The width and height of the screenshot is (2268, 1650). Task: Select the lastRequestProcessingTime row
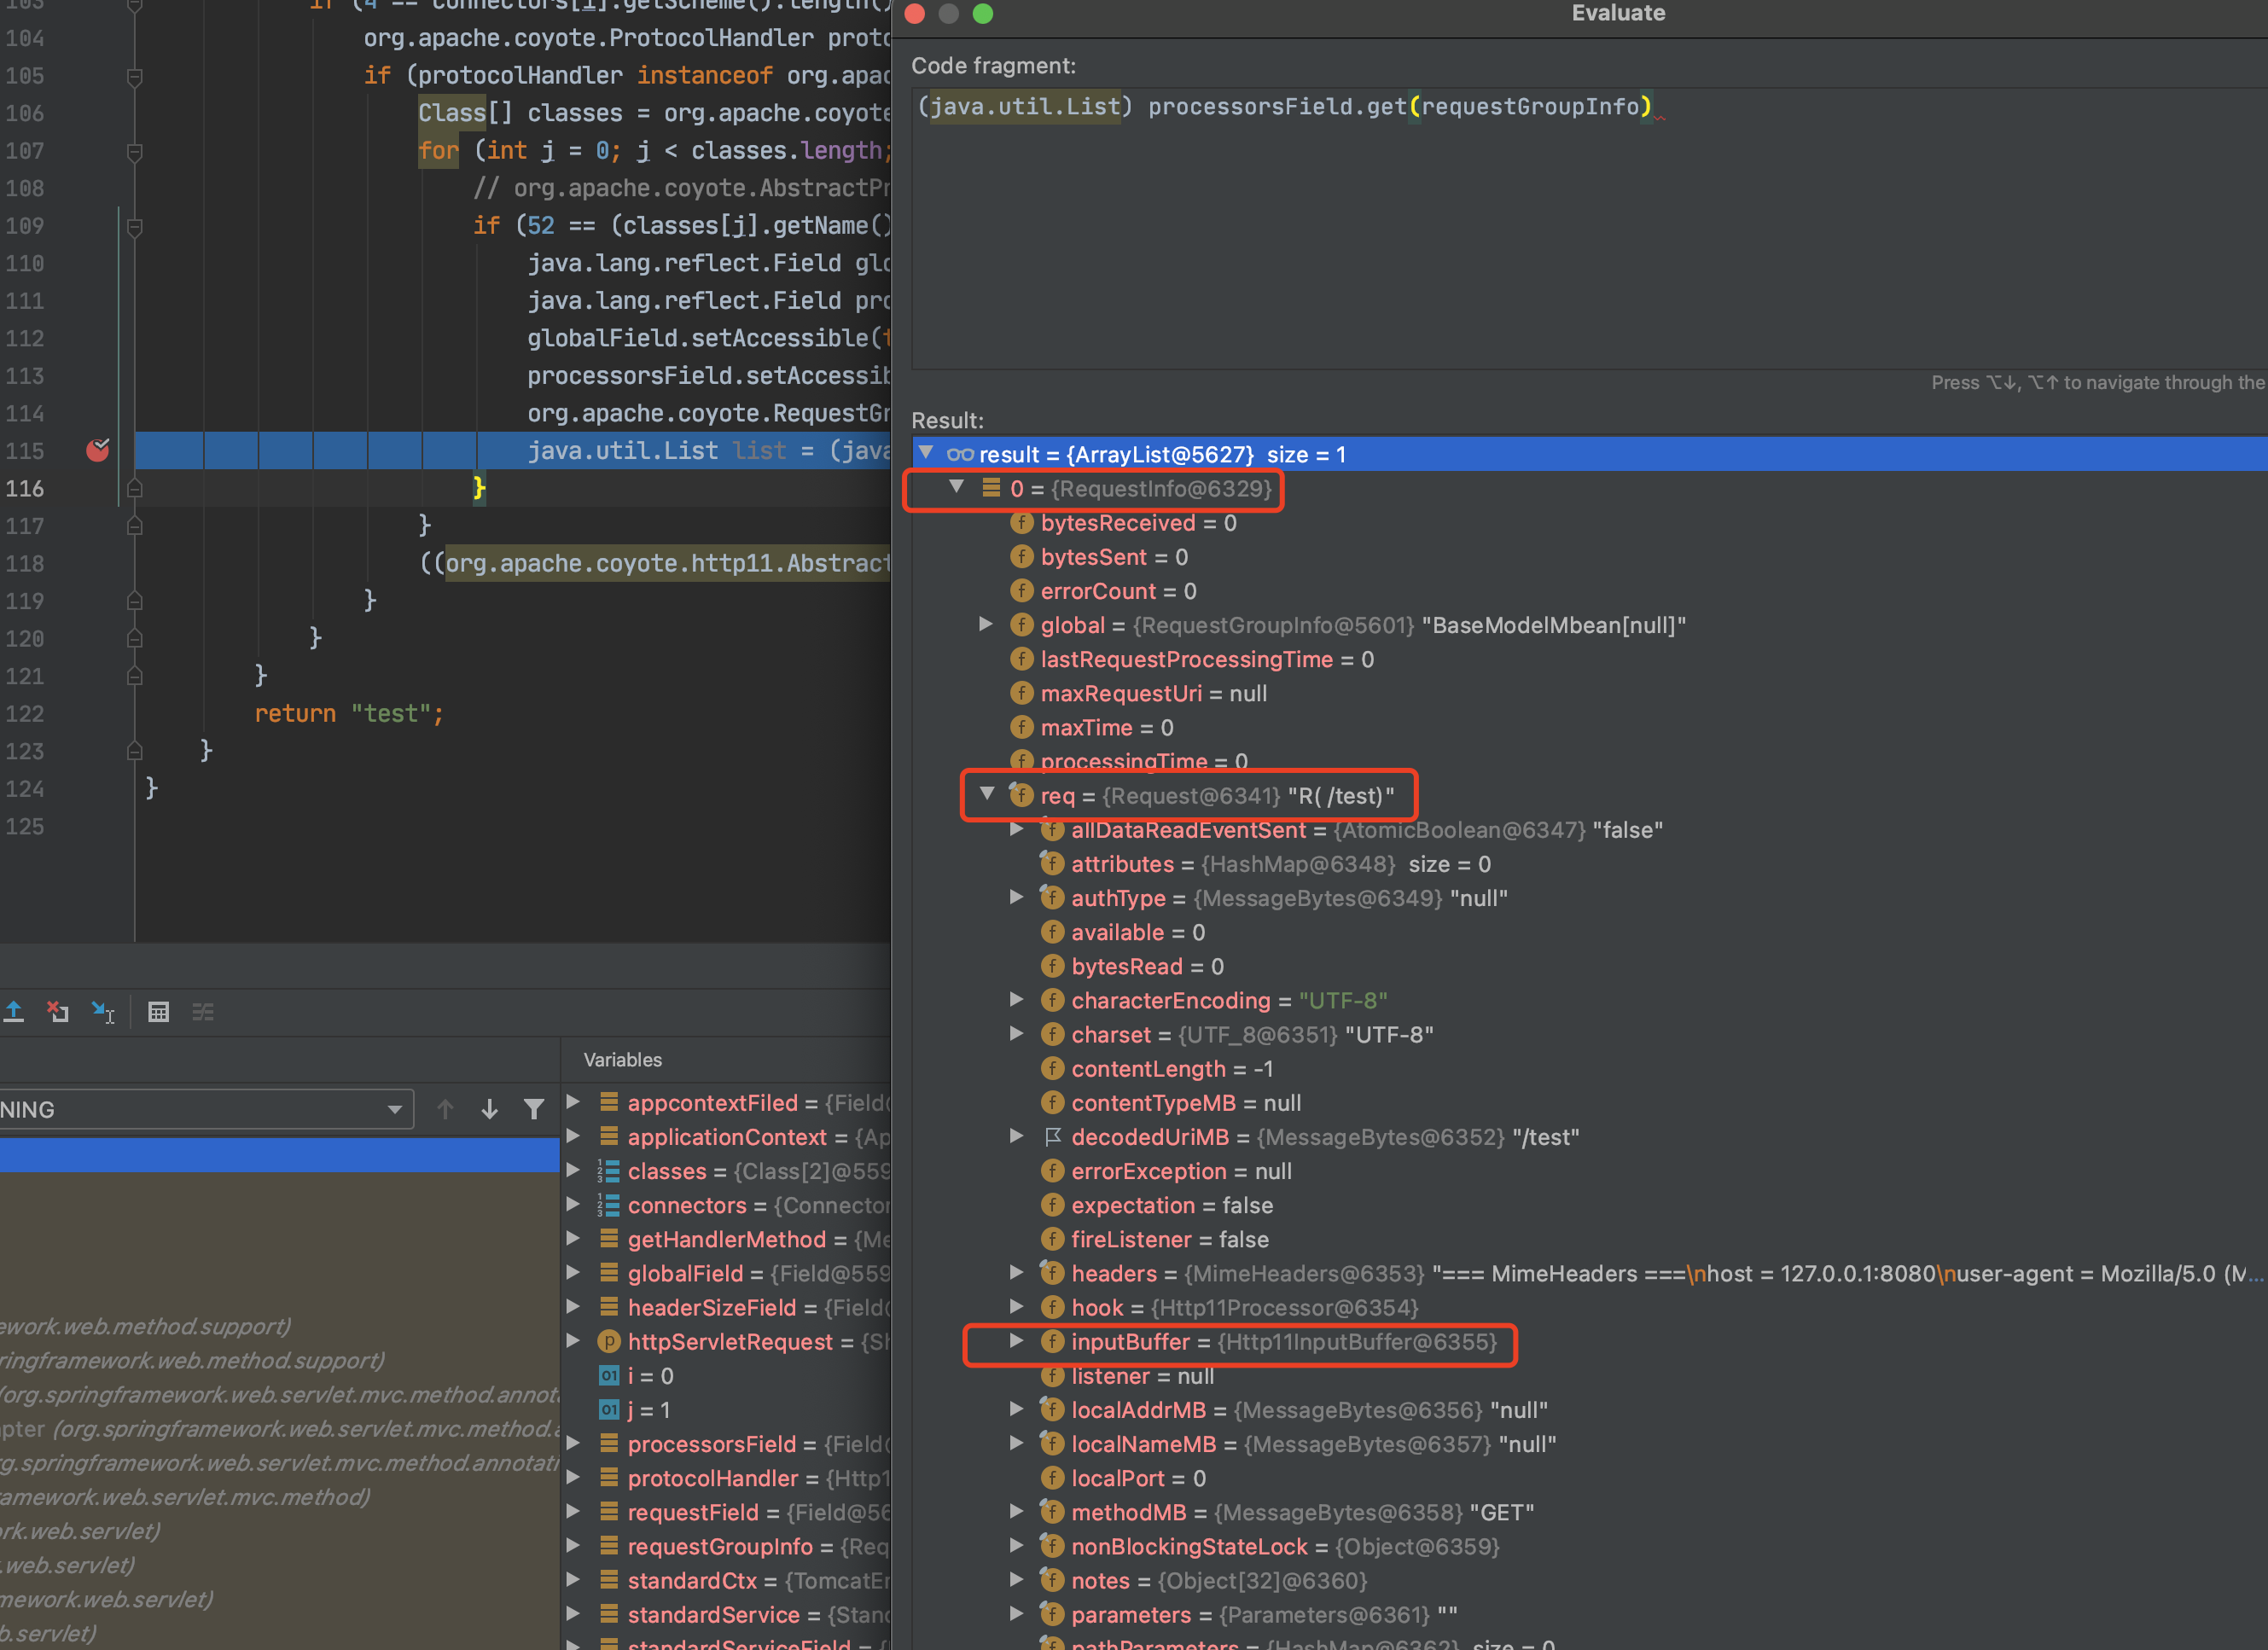(x=1590, y=659)
